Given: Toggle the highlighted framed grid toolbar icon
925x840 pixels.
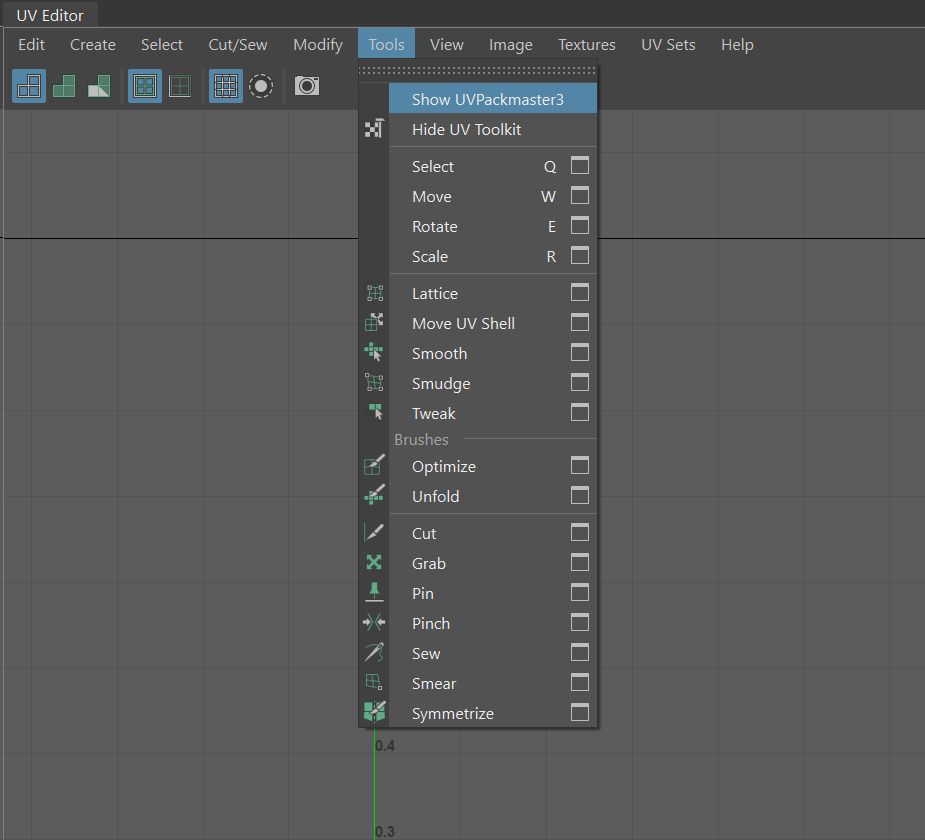Looking at the screenshot, I should point(145,86).
